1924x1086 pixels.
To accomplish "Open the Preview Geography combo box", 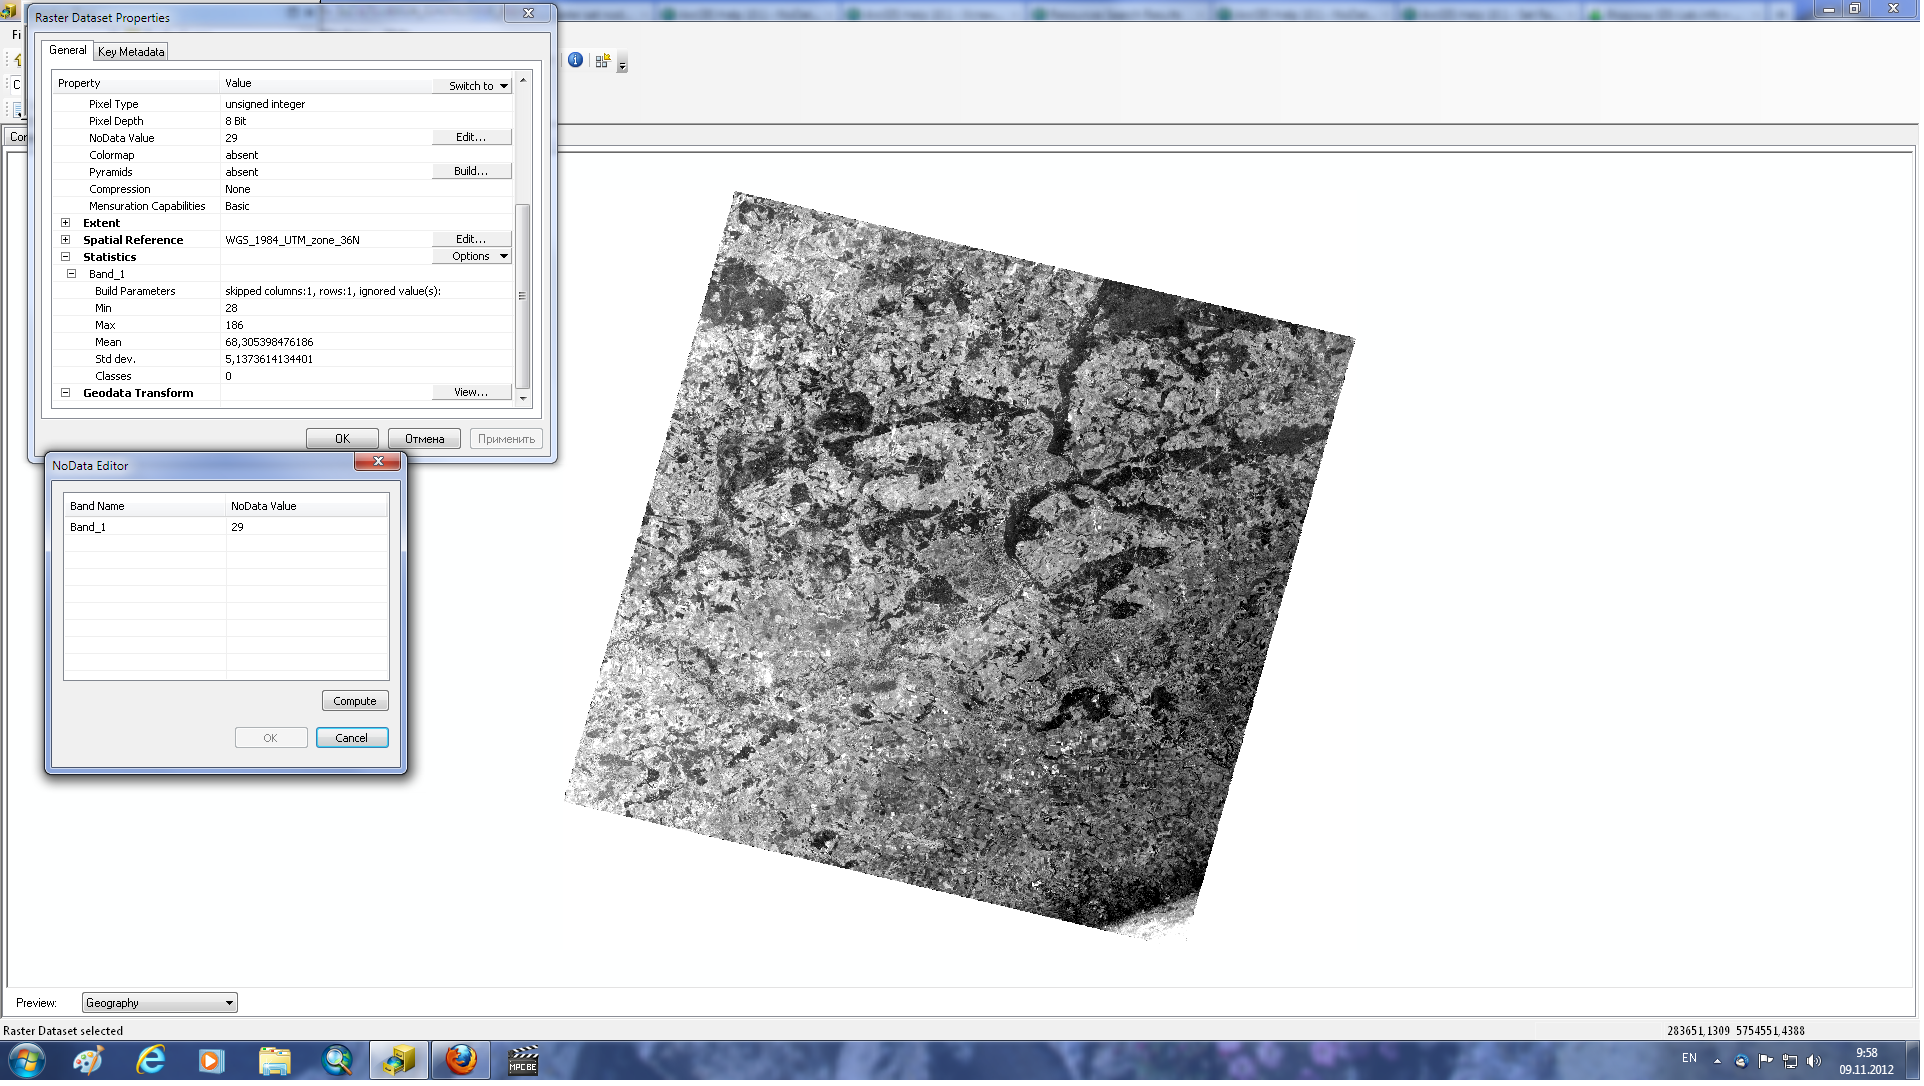I will point(160,1003).
